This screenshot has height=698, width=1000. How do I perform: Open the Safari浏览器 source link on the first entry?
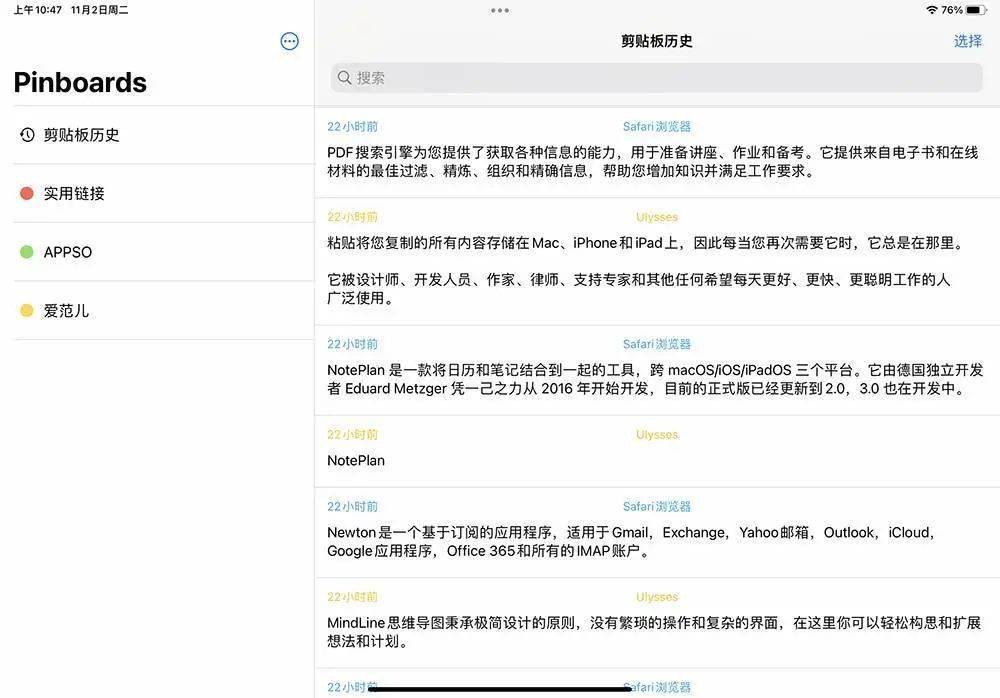click(657, 126)
